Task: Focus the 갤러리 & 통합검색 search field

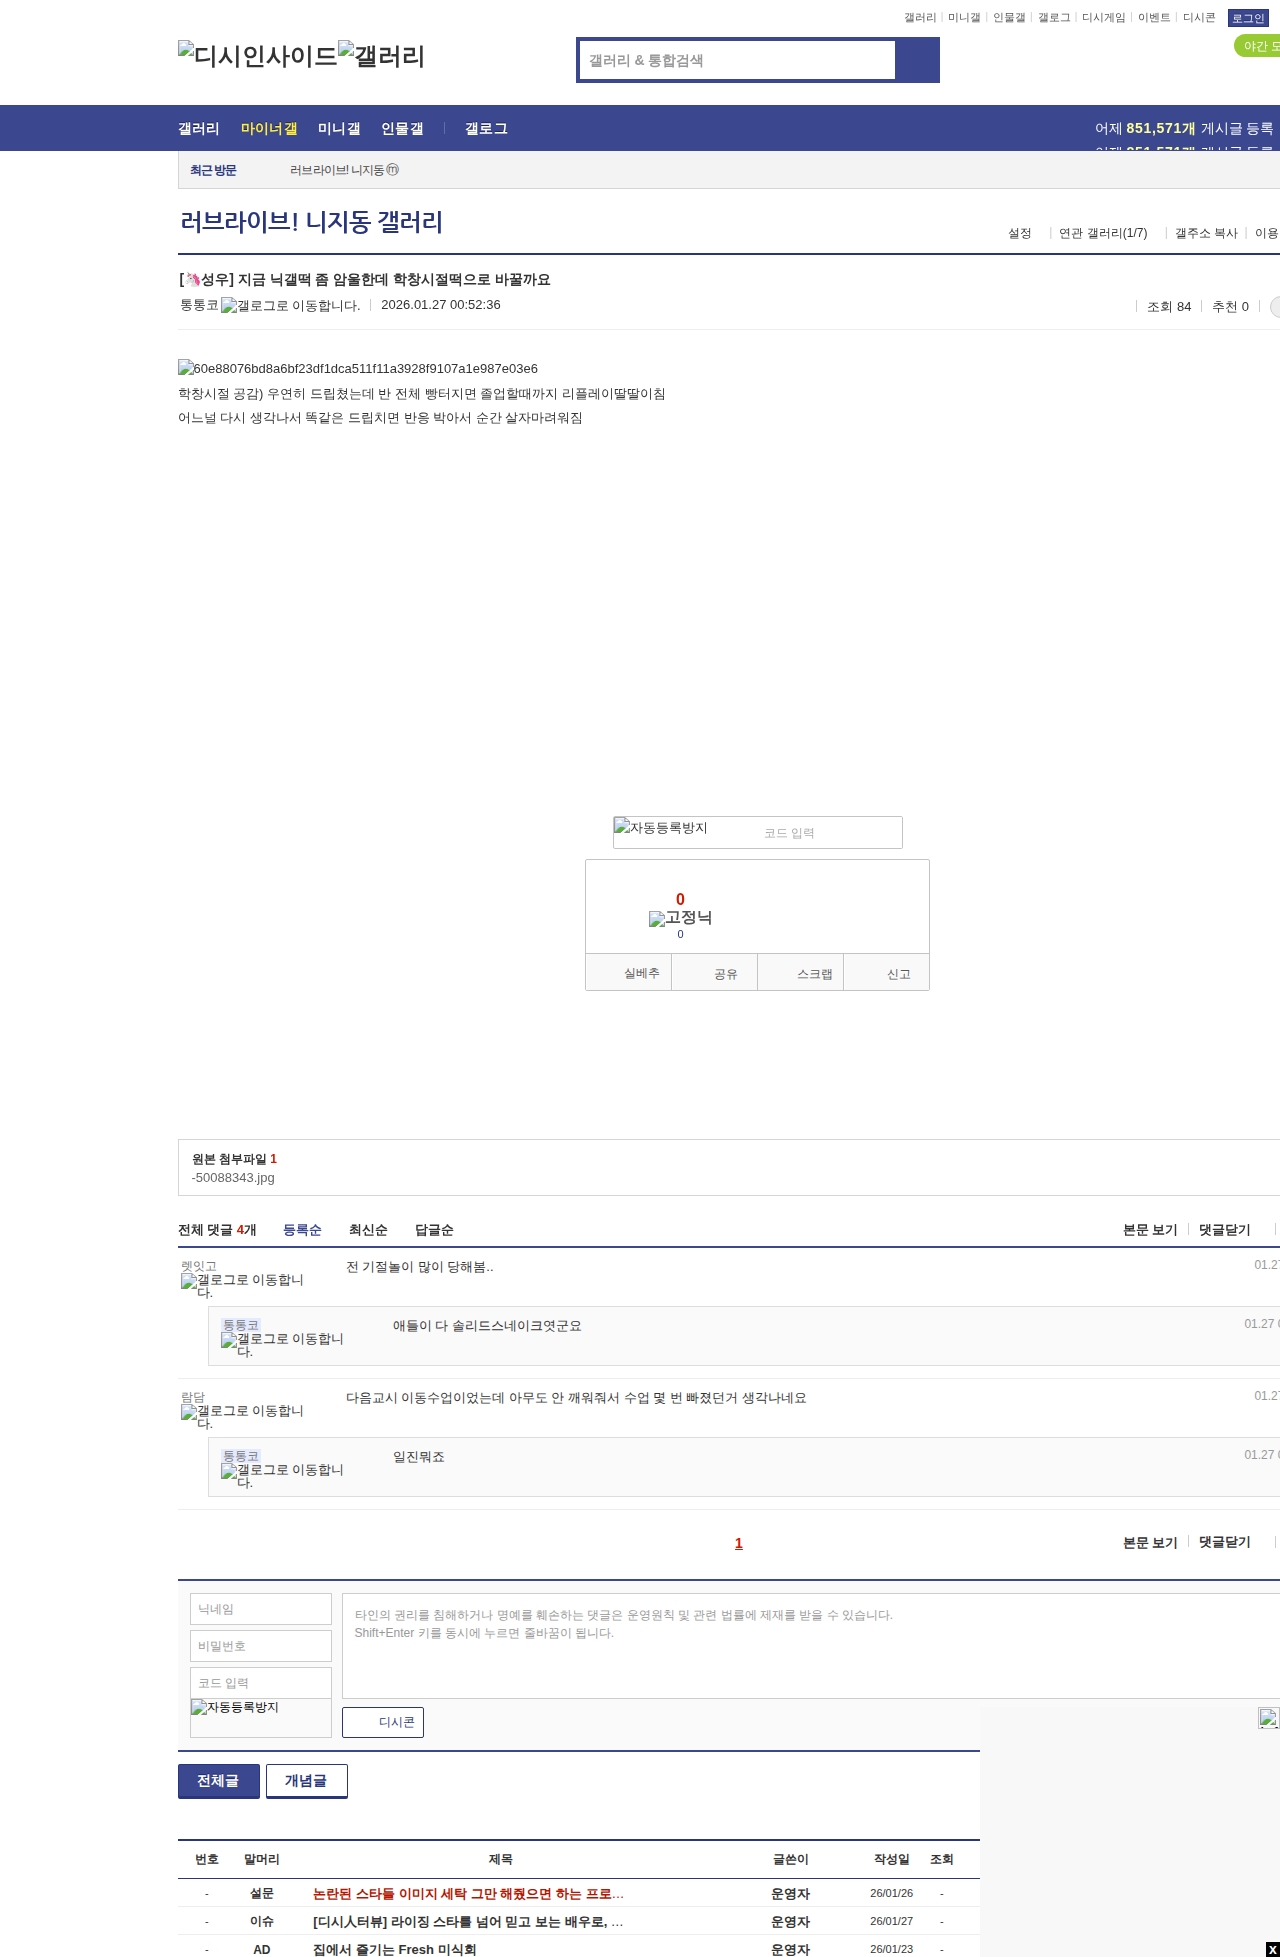Action: click(x=737, y=60)
